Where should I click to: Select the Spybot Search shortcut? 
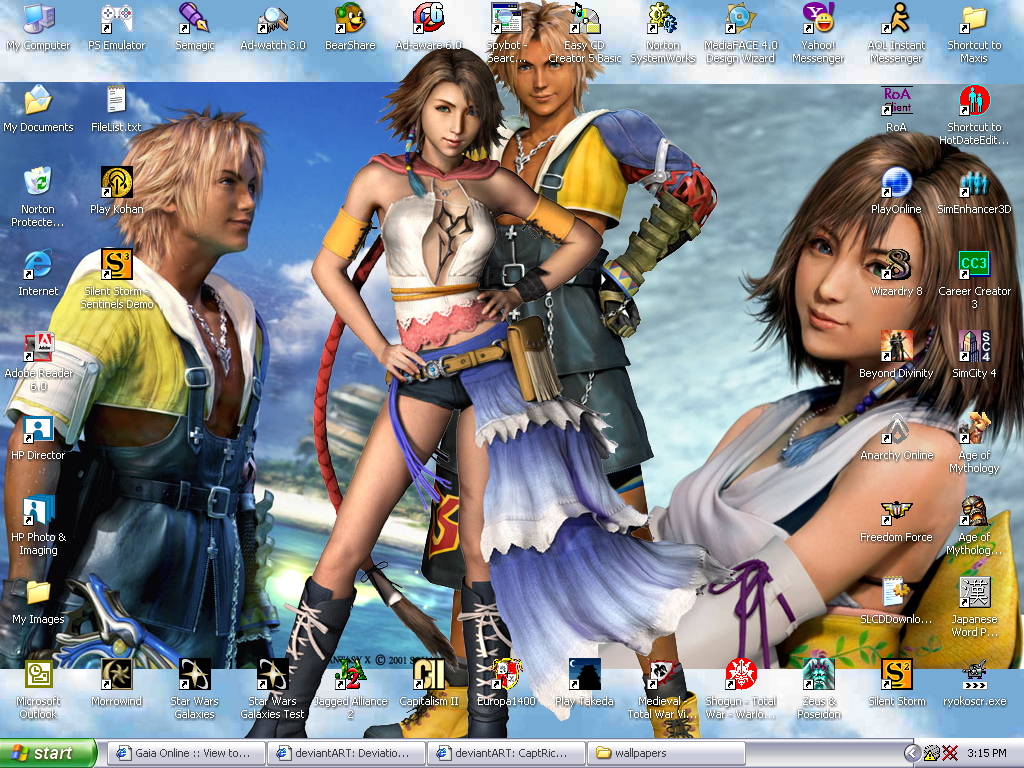click(x=506, y=33)
